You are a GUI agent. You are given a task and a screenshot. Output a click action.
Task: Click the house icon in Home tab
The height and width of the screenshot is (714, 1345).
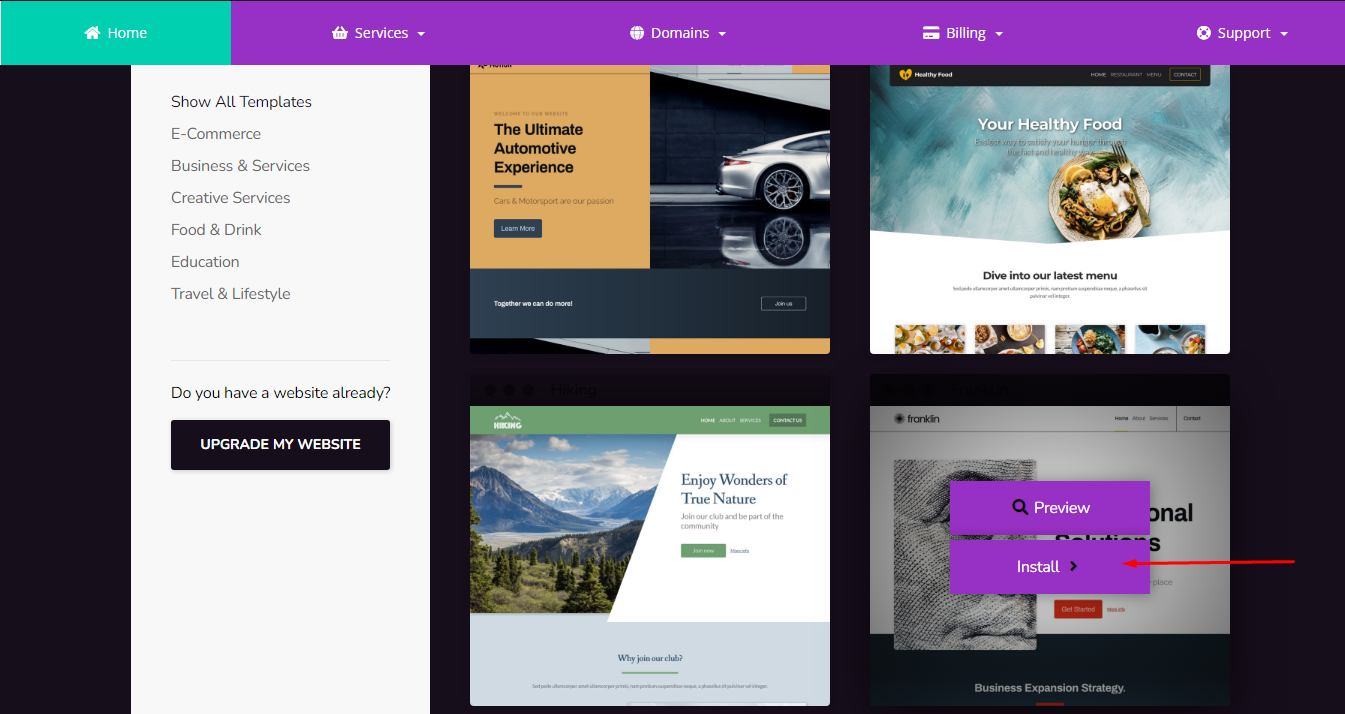[92, 33]
